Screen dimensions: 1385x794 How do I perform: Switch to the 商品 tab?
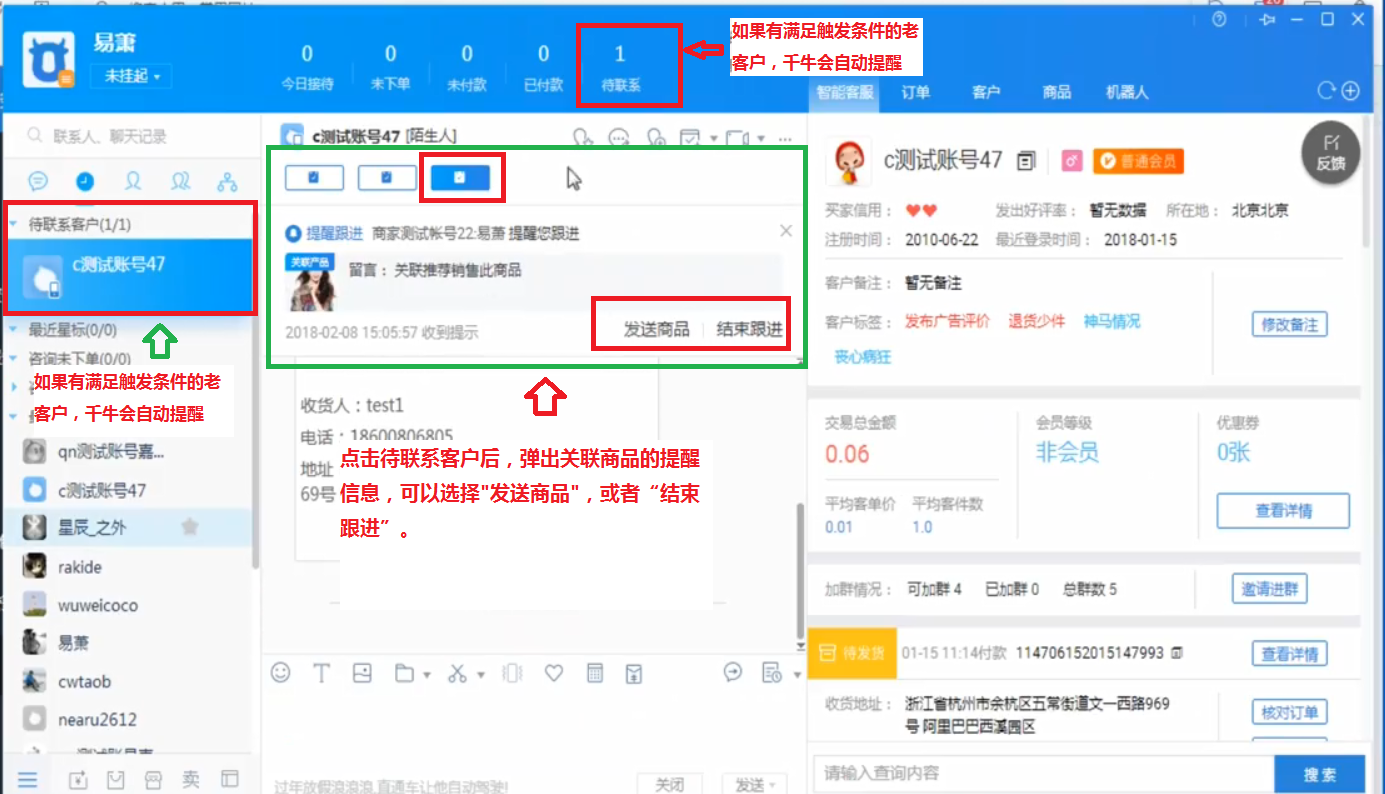[x=1056, y=92]
